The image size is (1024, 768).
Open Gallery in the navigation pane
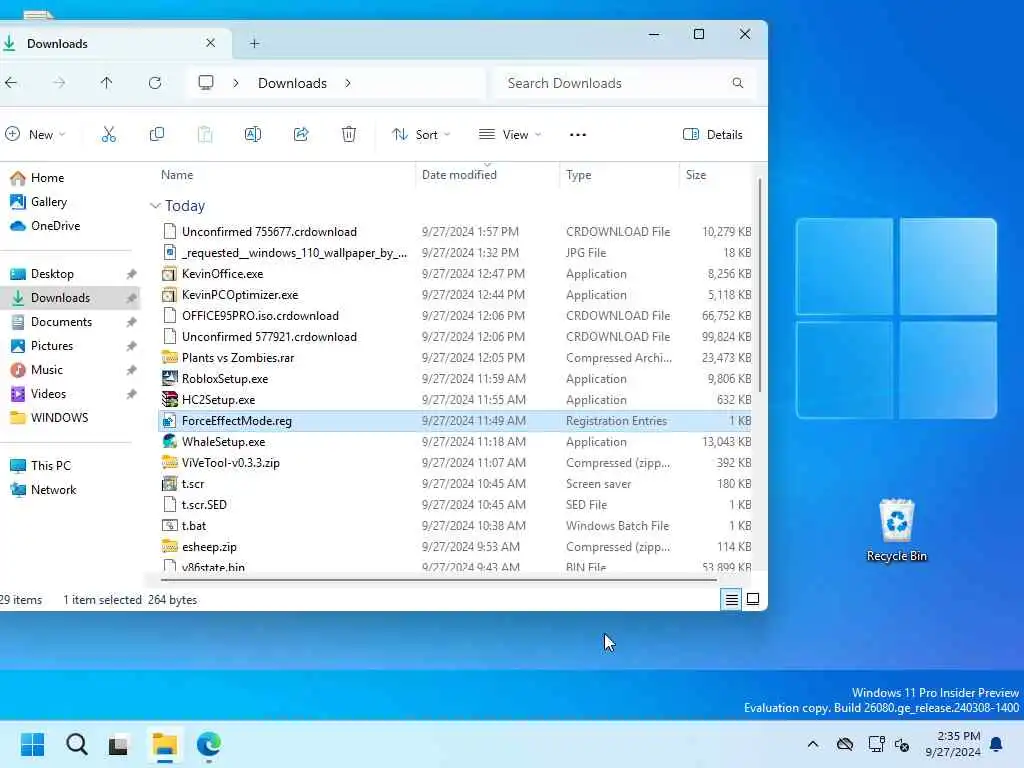tap(39, 202)
